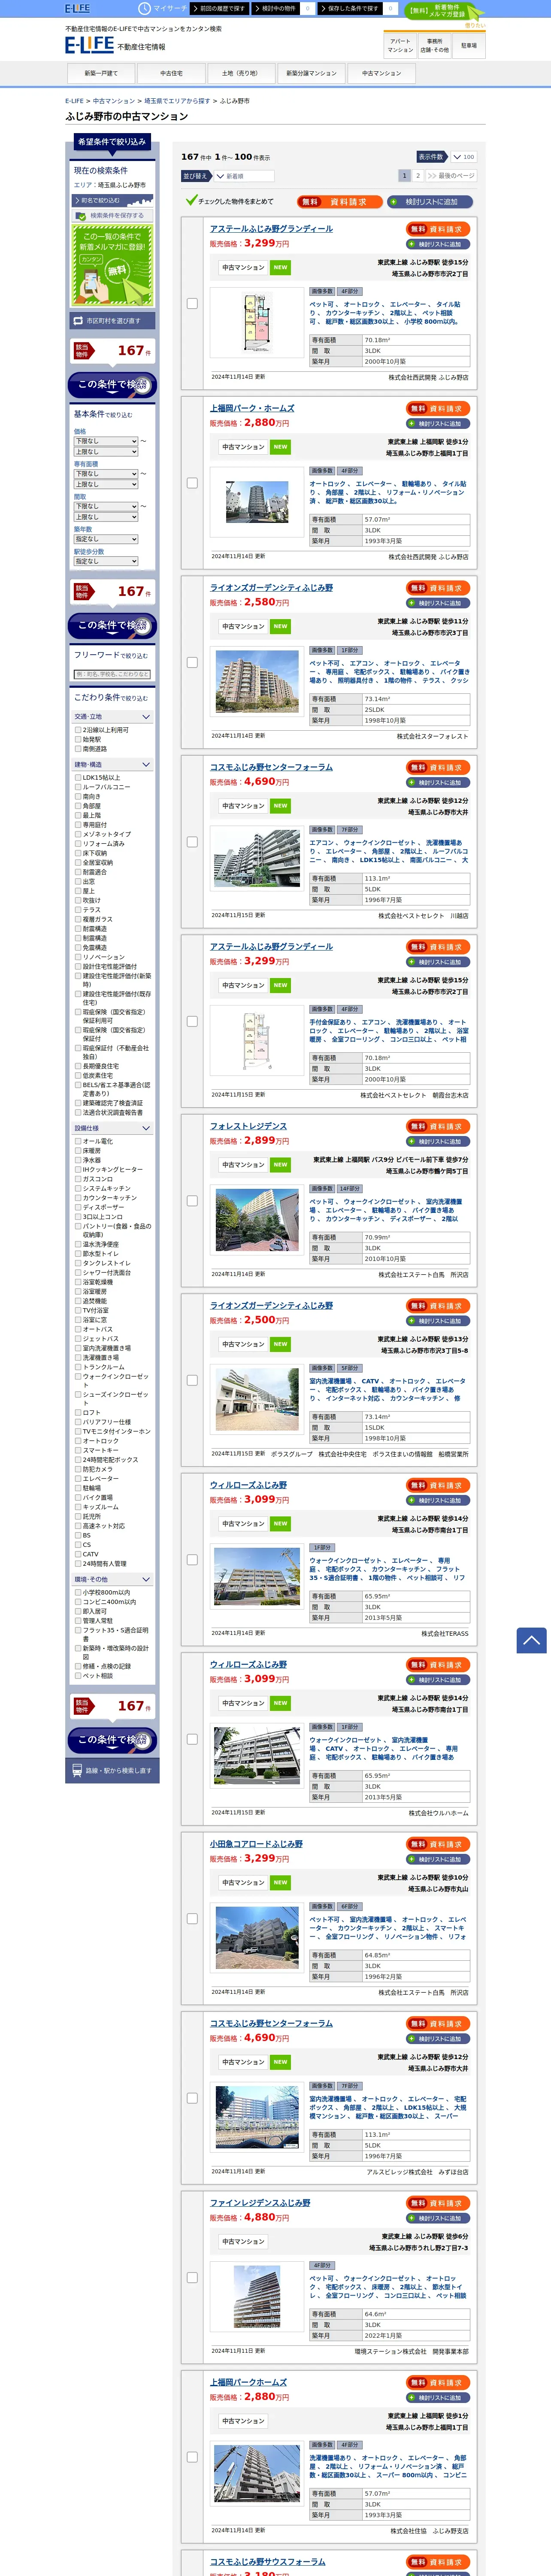Check the 始発駅 checkbox
Image resolution: width=551 pixels, height=2576 pixels.
pyautogui.click(x=78, y=739)
